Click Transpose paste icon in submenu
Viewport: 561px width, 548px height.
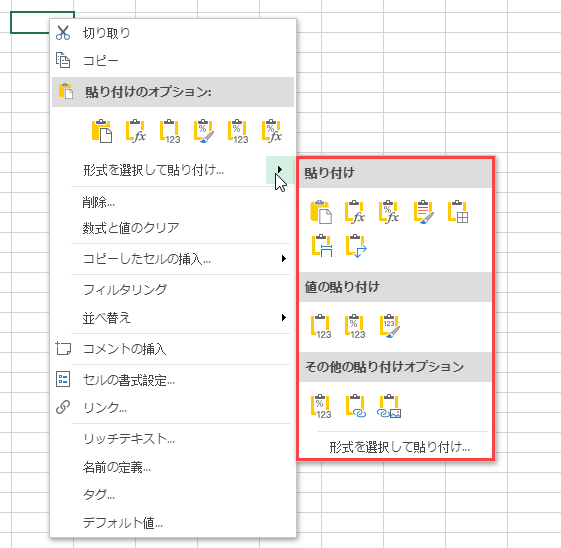pos(356,246)
